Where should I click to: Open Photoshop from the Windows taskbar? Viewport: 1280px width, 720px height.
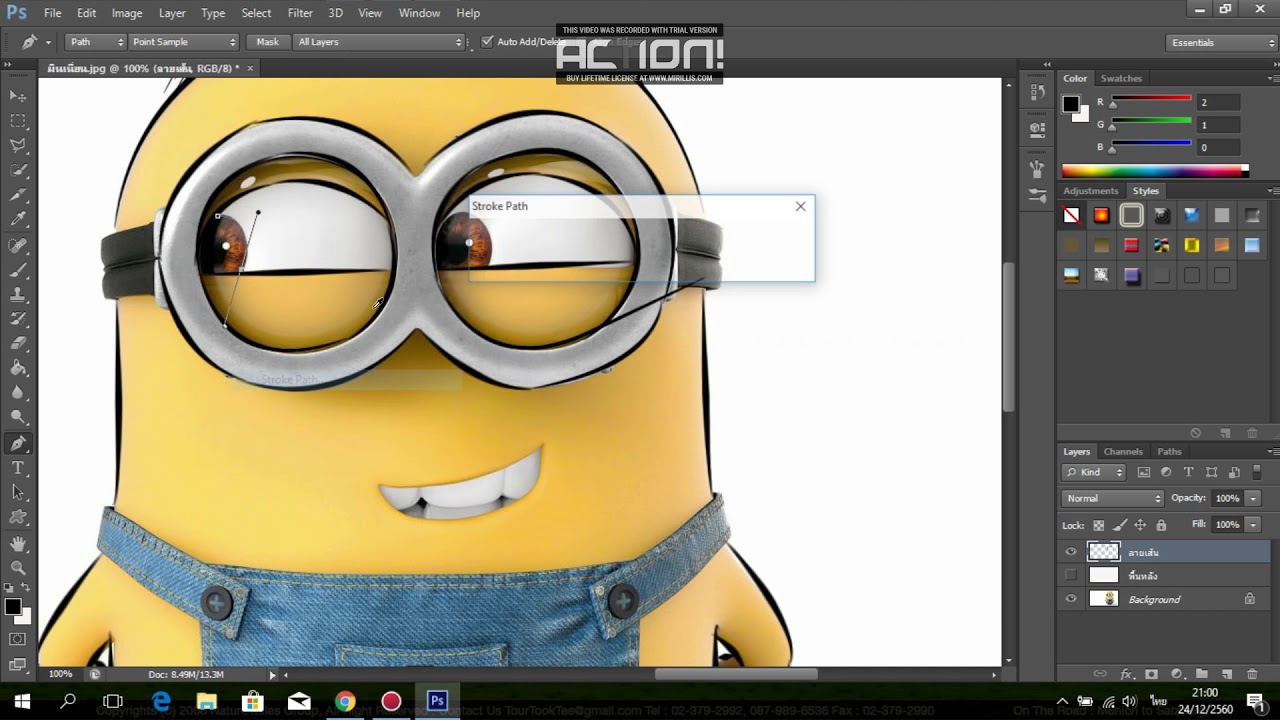[437, 701]
